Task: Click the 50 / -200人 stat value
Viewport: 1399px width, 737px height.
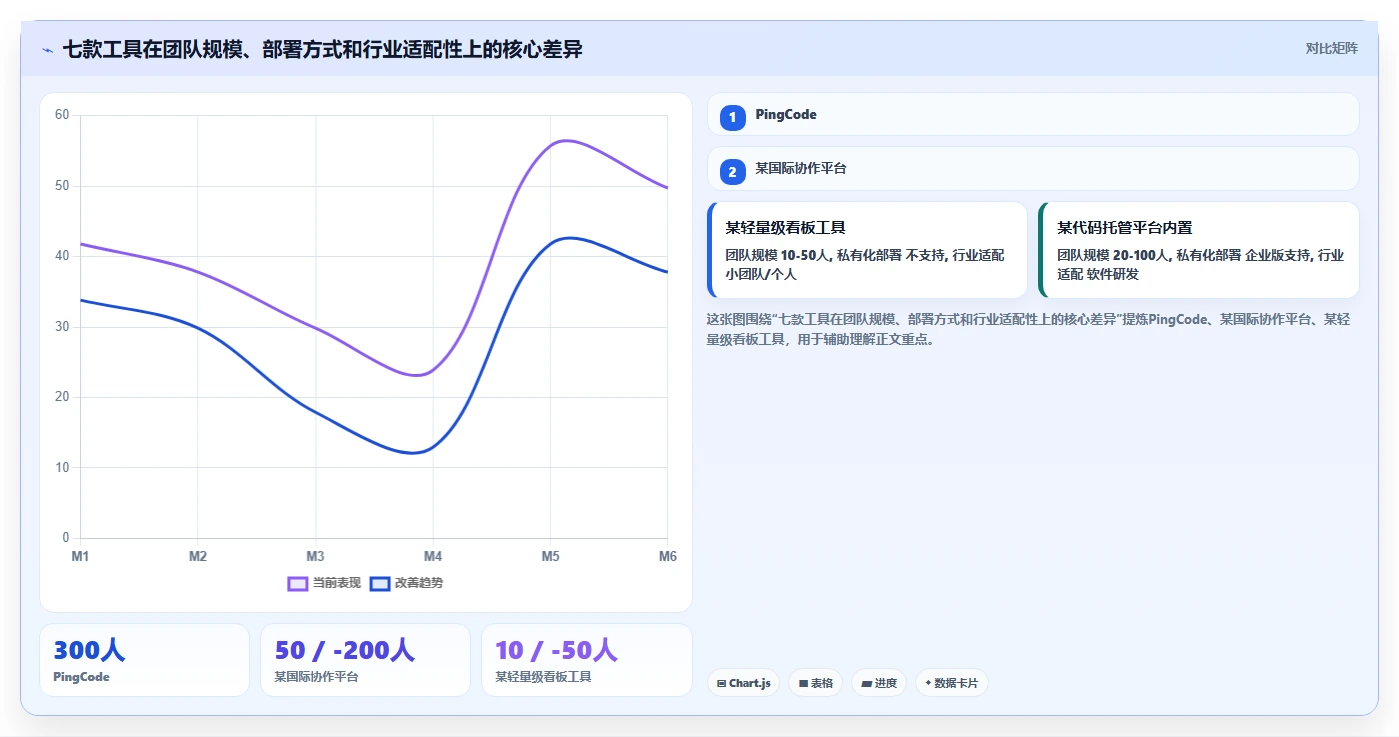Action: (344, 650)
